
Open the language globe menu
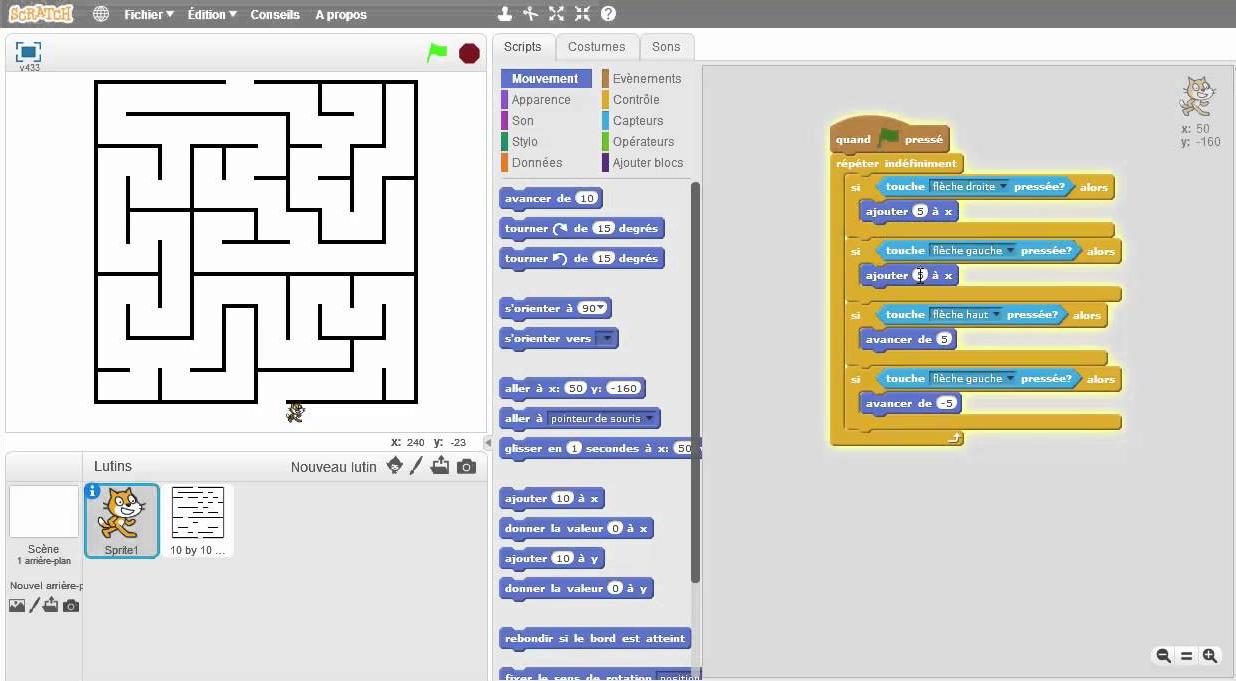click(x=100, y=14)
